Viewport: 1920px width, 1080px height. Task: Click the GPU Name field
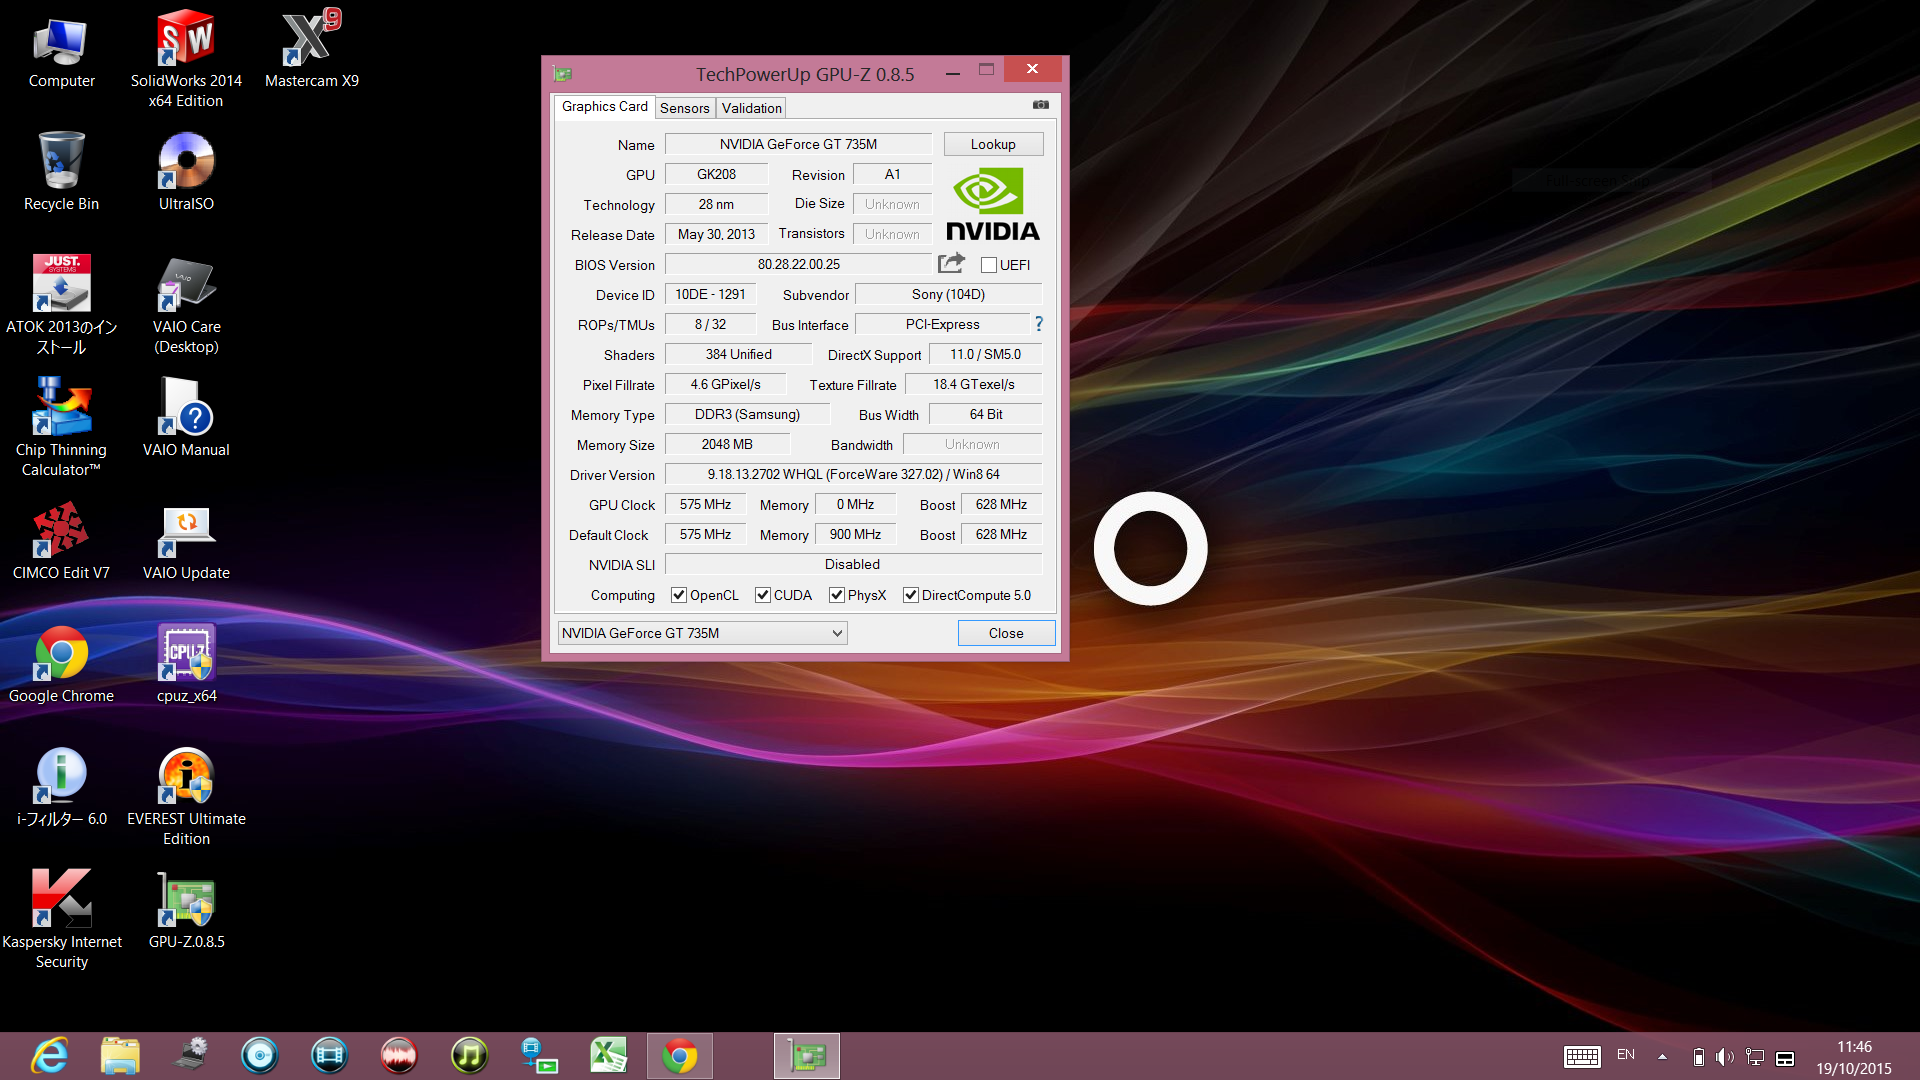pos(798,144)
